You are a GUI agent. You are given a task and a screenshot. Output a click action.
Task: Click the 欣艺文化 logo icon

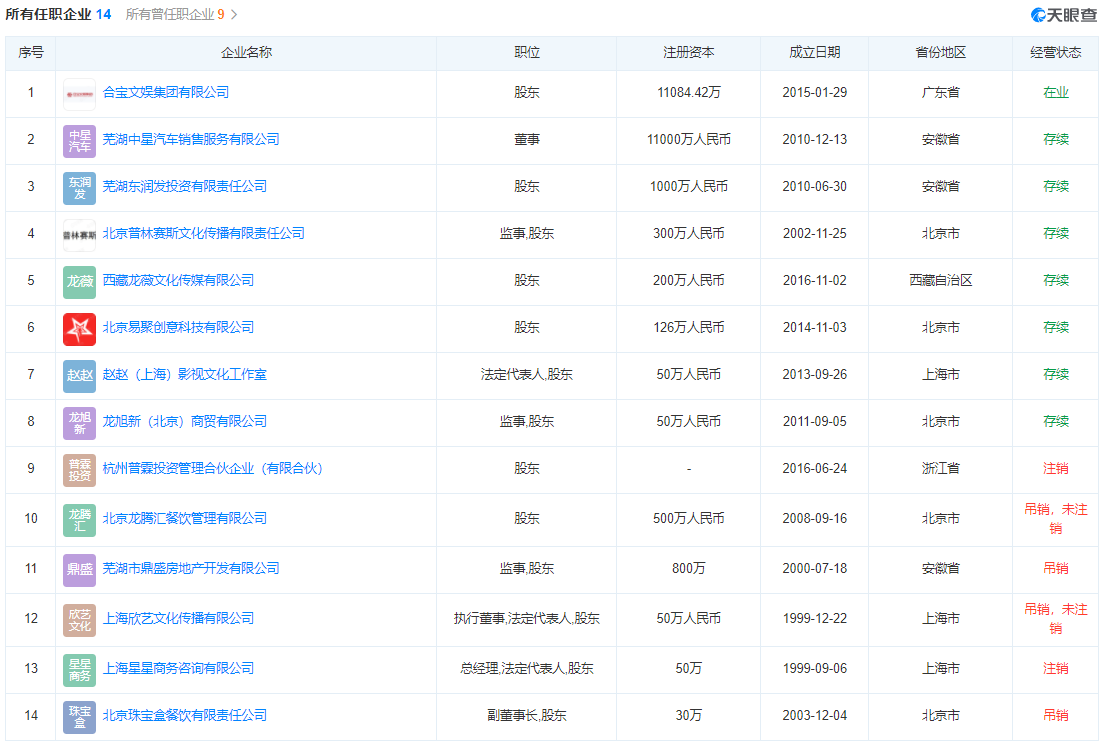pos(79,620)
